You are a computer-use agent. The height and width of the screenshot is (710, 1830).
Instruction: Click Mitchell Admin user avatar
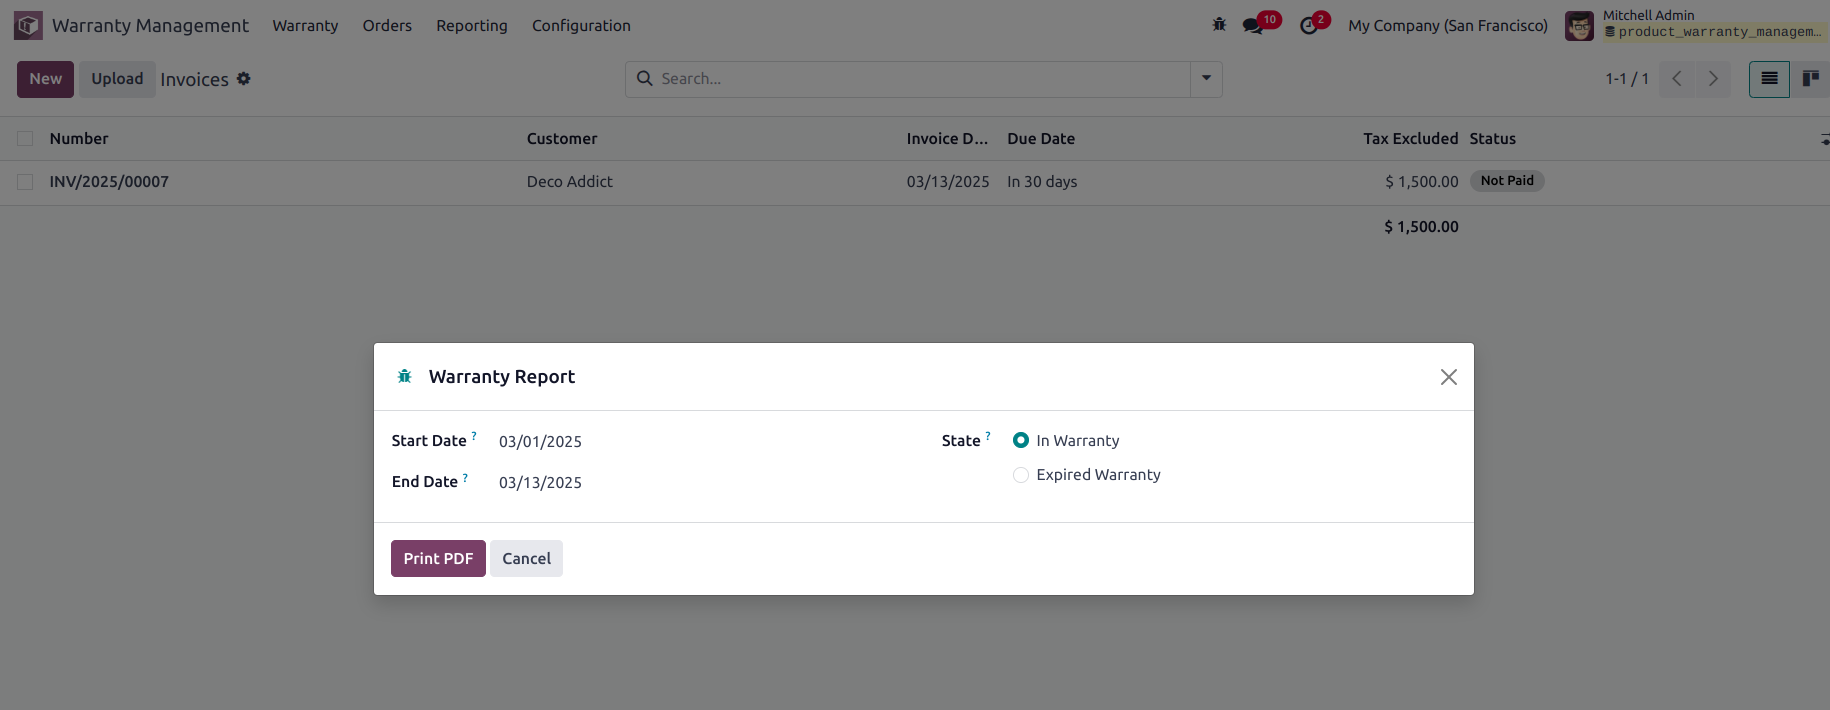1579,26
